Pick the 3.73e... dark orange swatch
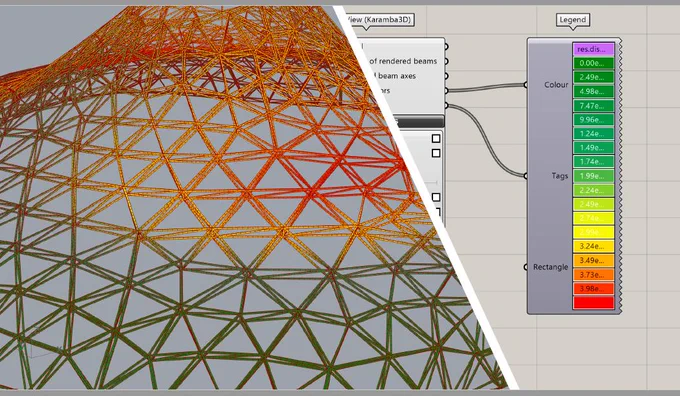680x396 pixels. point(594,275)
